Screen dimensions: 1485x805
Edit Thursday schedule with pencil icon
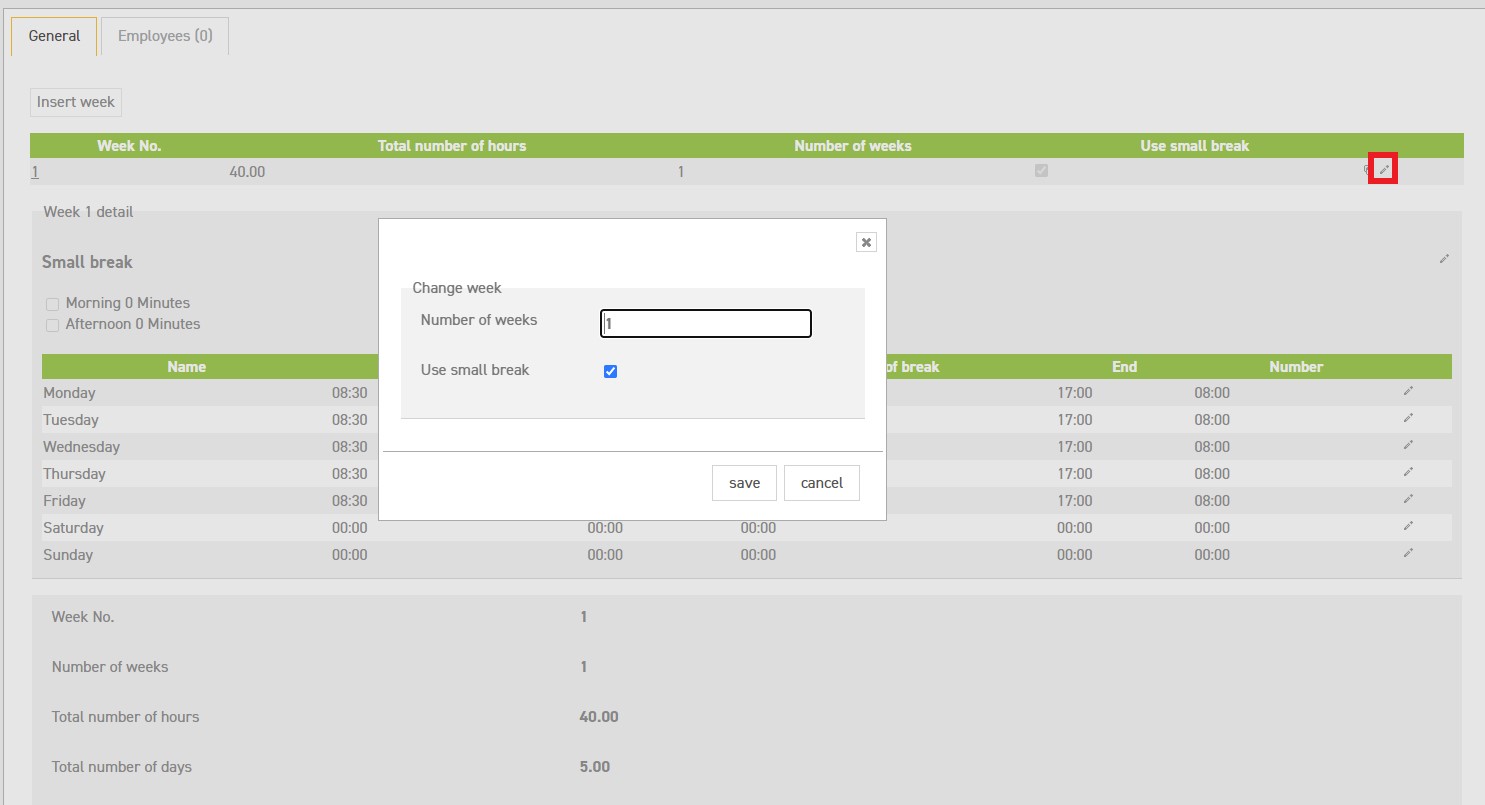point(1408,472)
